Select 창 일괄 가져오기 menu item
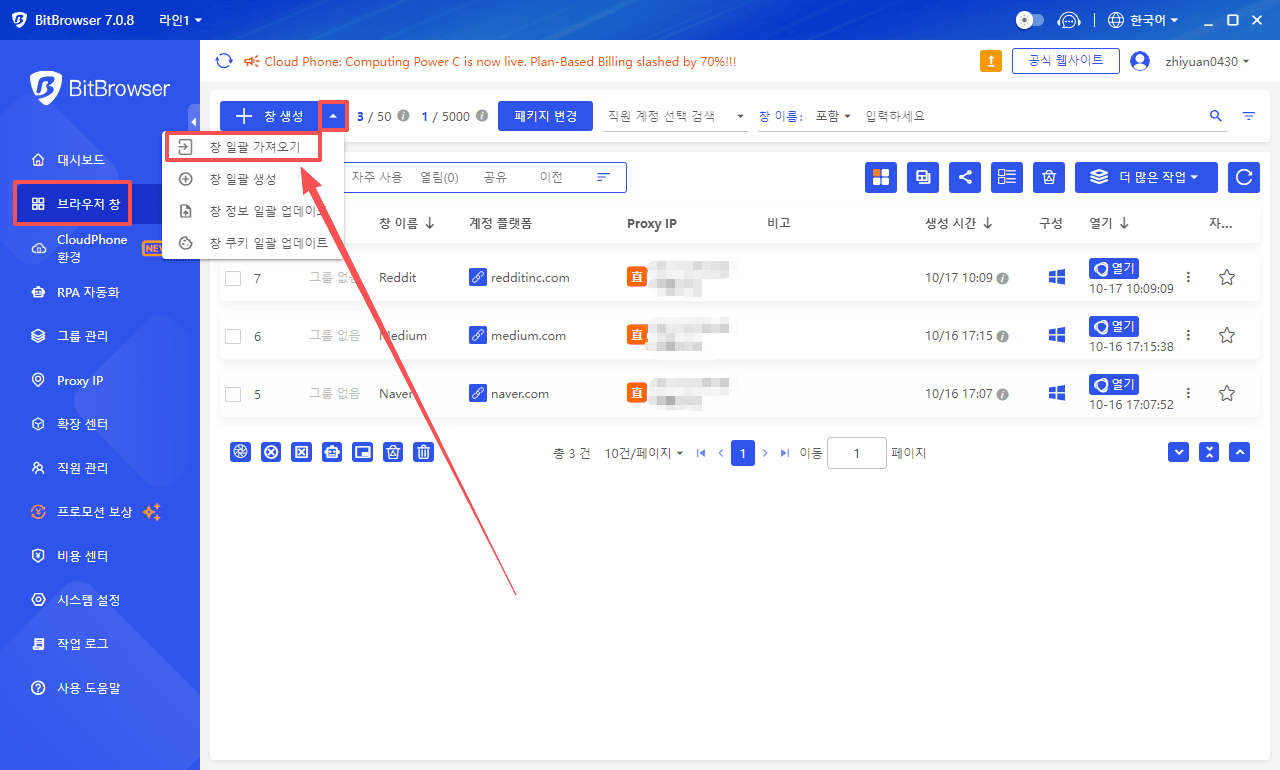The width and height of the screenshot is (1280, 770). click(x=254, y=147)
